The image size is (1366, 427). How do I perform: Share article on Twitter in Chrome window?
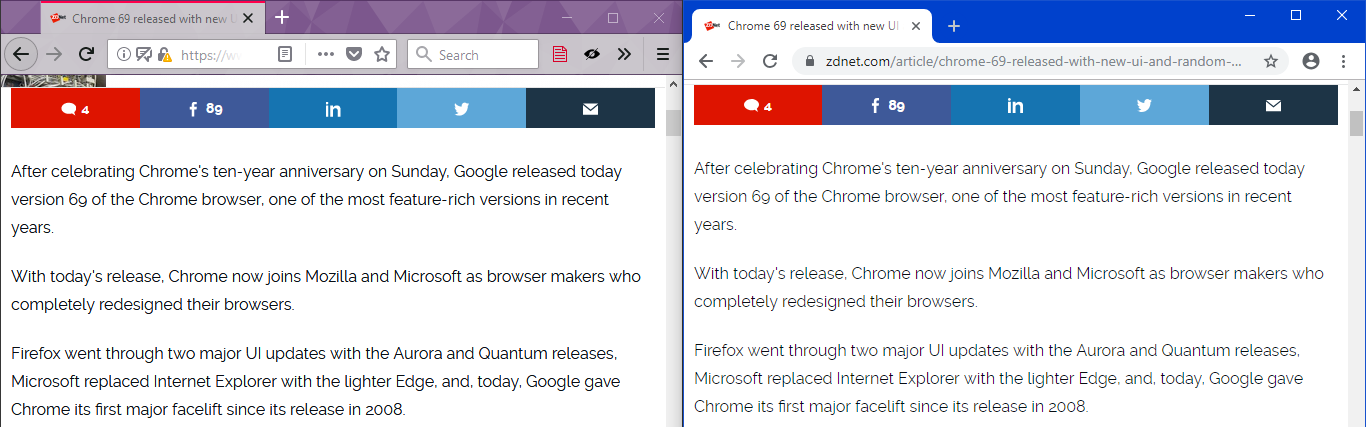(x=1144, y=105)
